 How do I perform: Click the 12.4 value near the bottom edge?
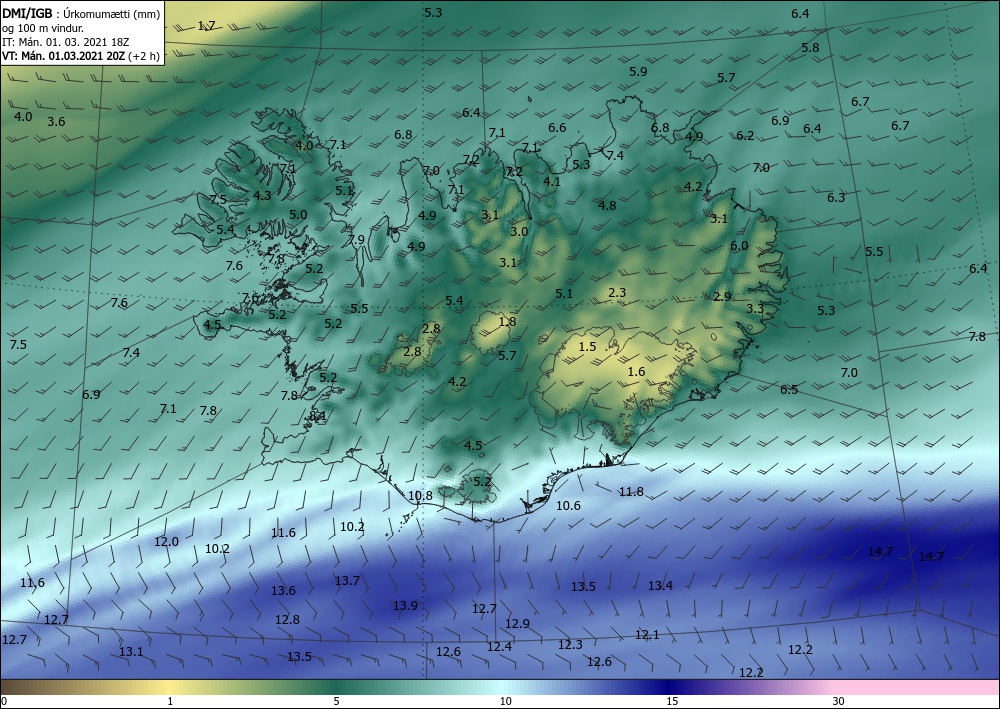click(x=499, y=647)
